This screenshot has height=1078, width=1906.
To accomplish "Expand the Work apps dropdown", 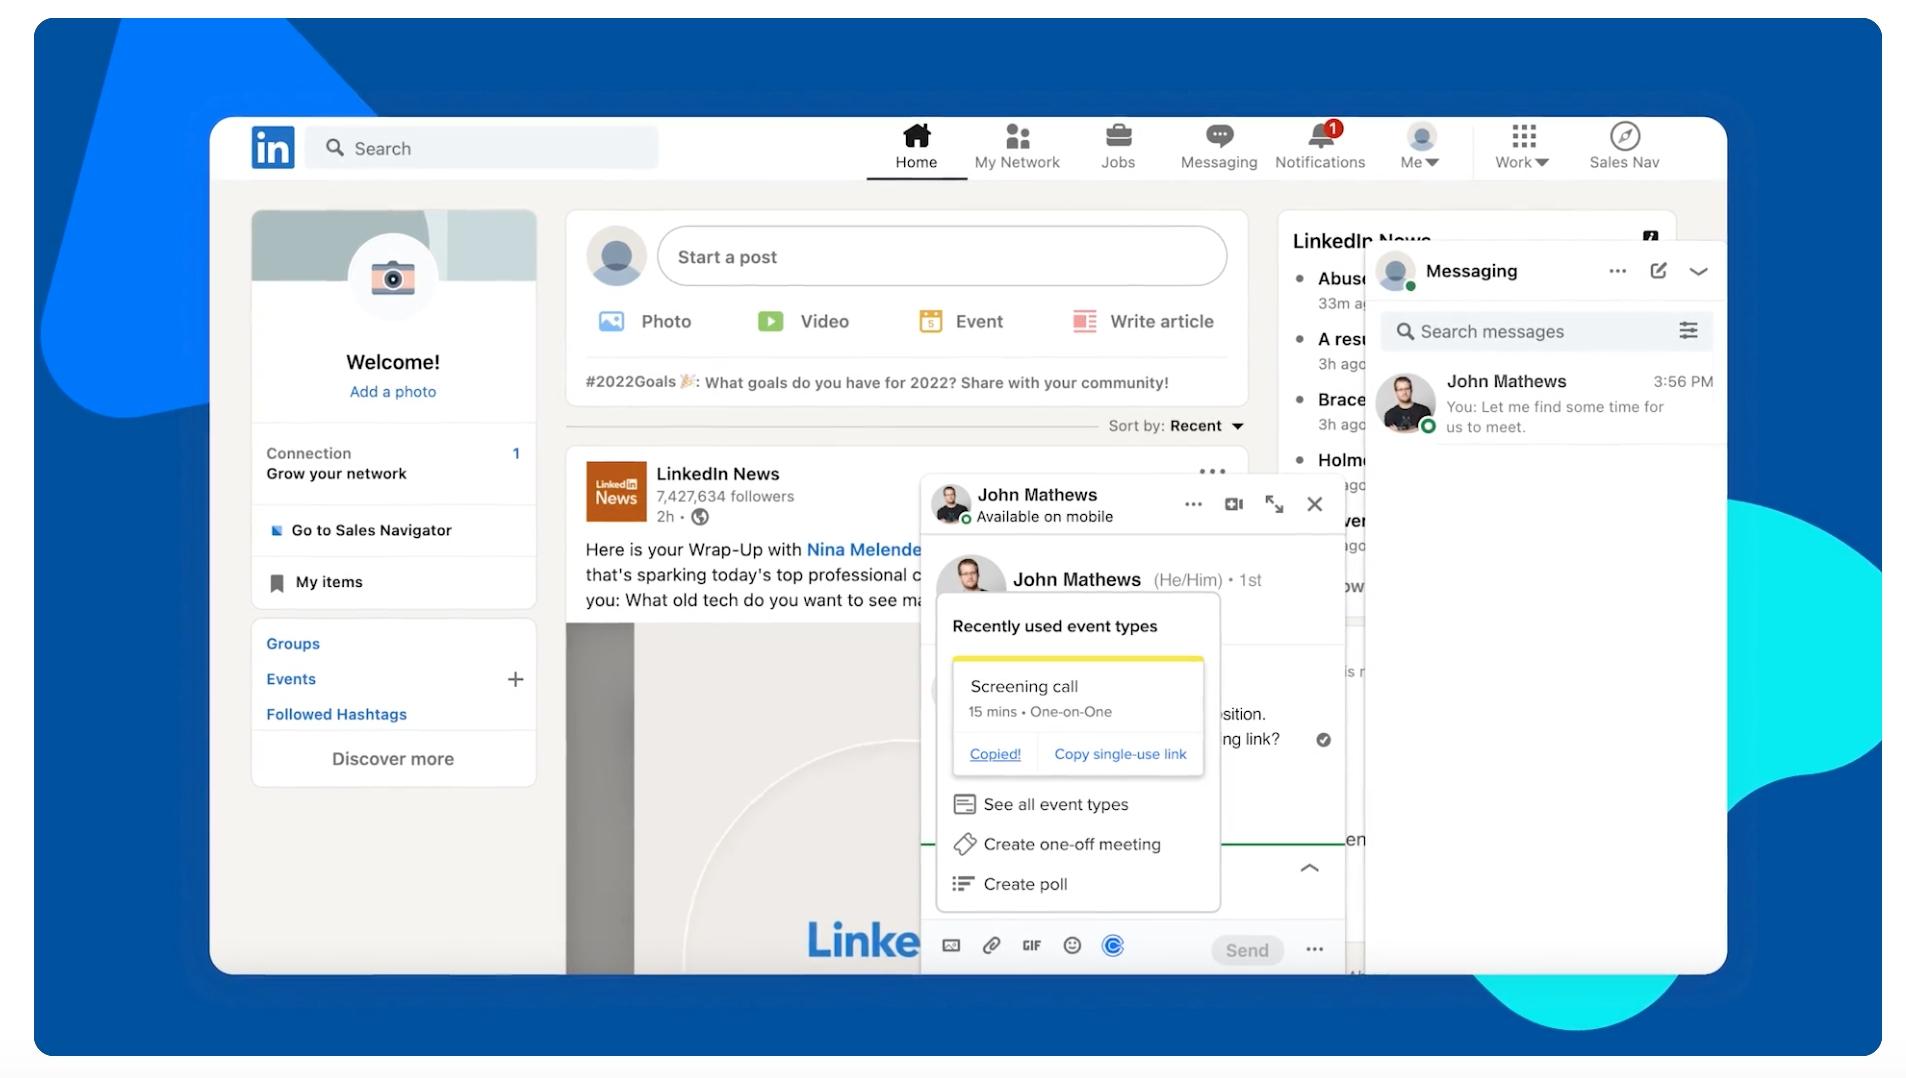I will (x=1522, y=146).
